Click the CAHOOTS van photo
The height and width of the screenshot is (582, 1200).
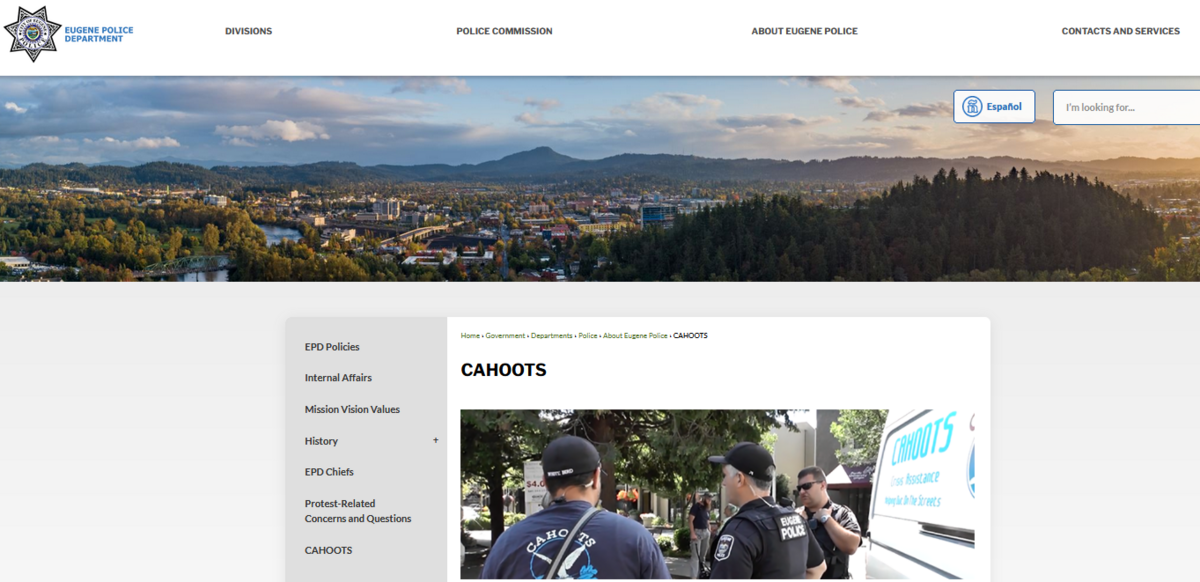[717, 494]
